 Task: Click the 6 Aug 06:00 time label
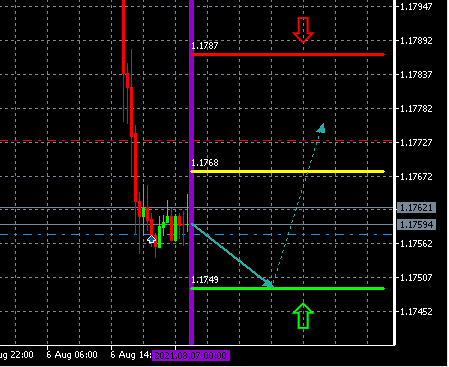pyautogui.click(x=72, y=355)
